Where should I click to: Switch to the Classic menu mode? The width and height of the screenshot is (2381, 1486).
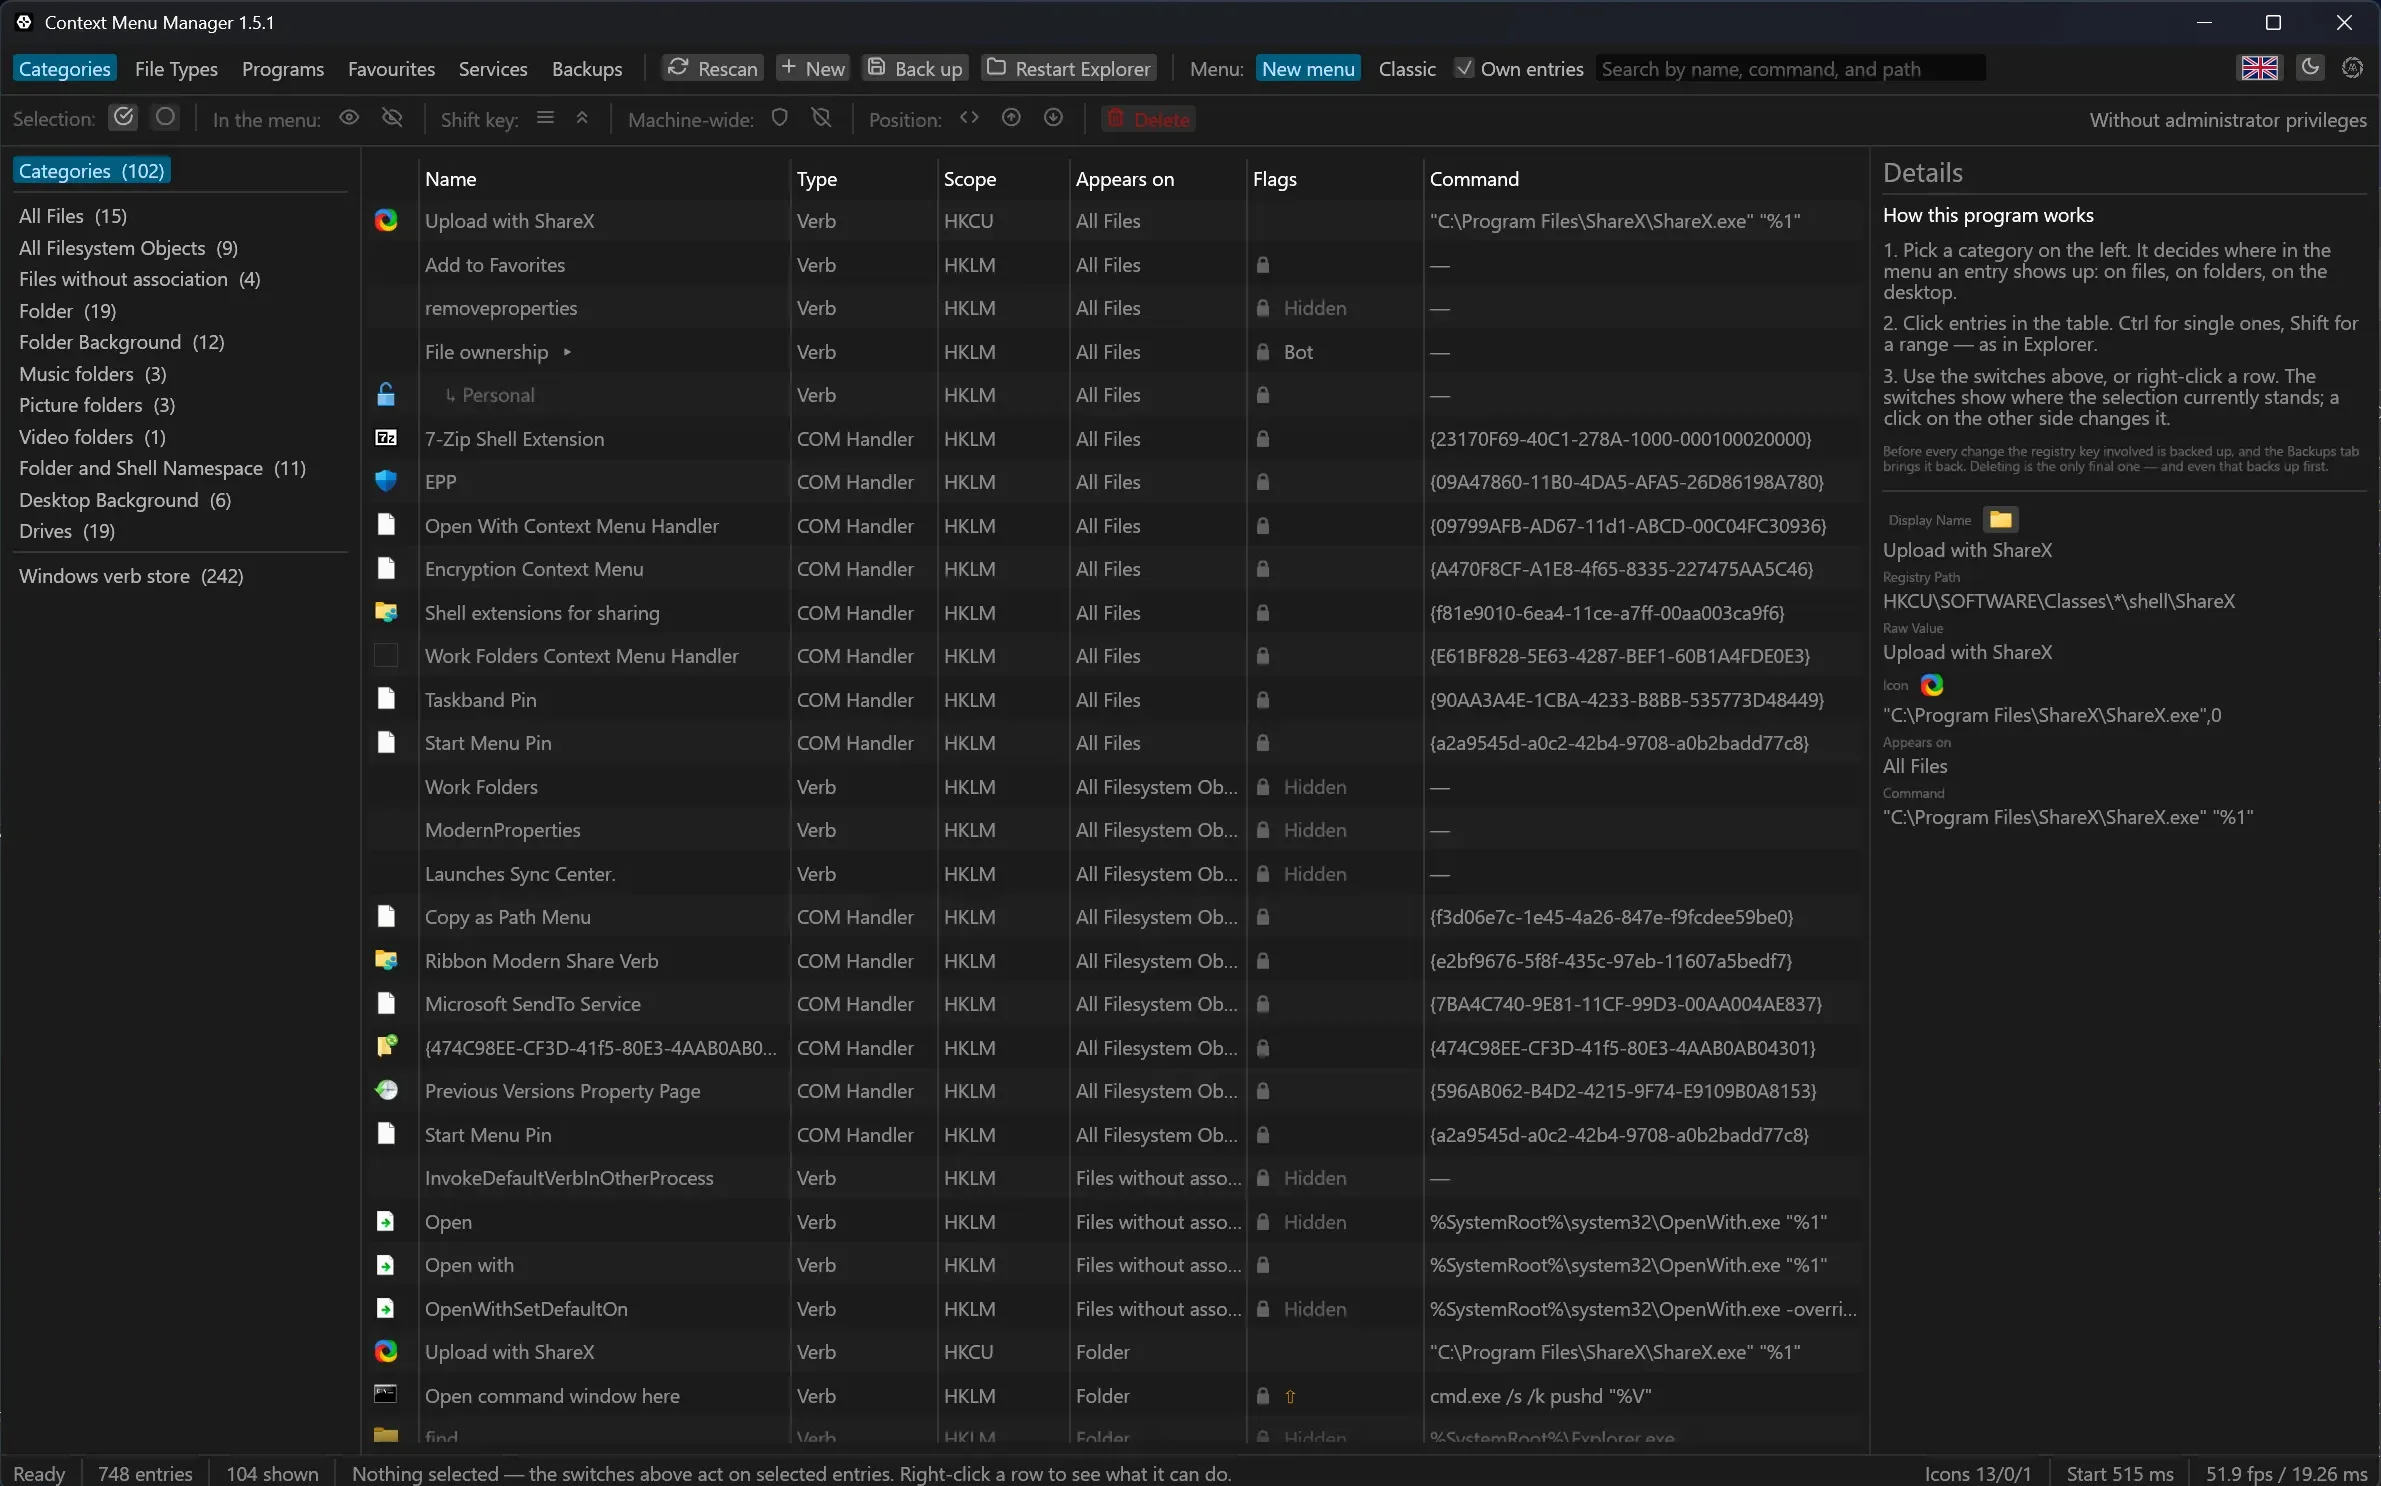tap(1407, 69)
